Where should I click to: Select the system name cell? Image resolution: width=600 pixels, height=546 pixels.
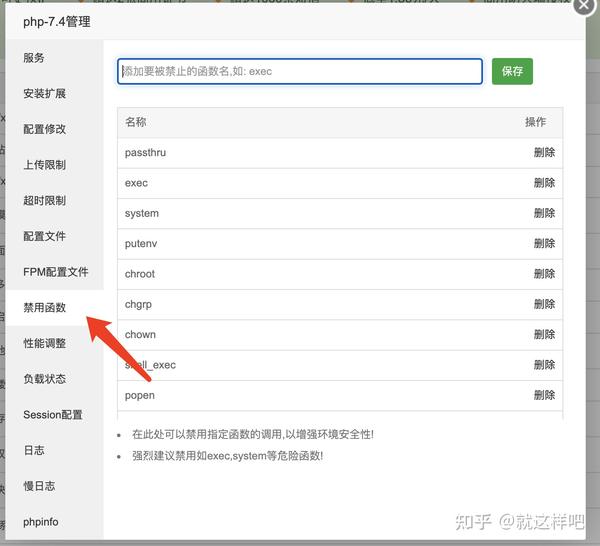coord(142,214)
